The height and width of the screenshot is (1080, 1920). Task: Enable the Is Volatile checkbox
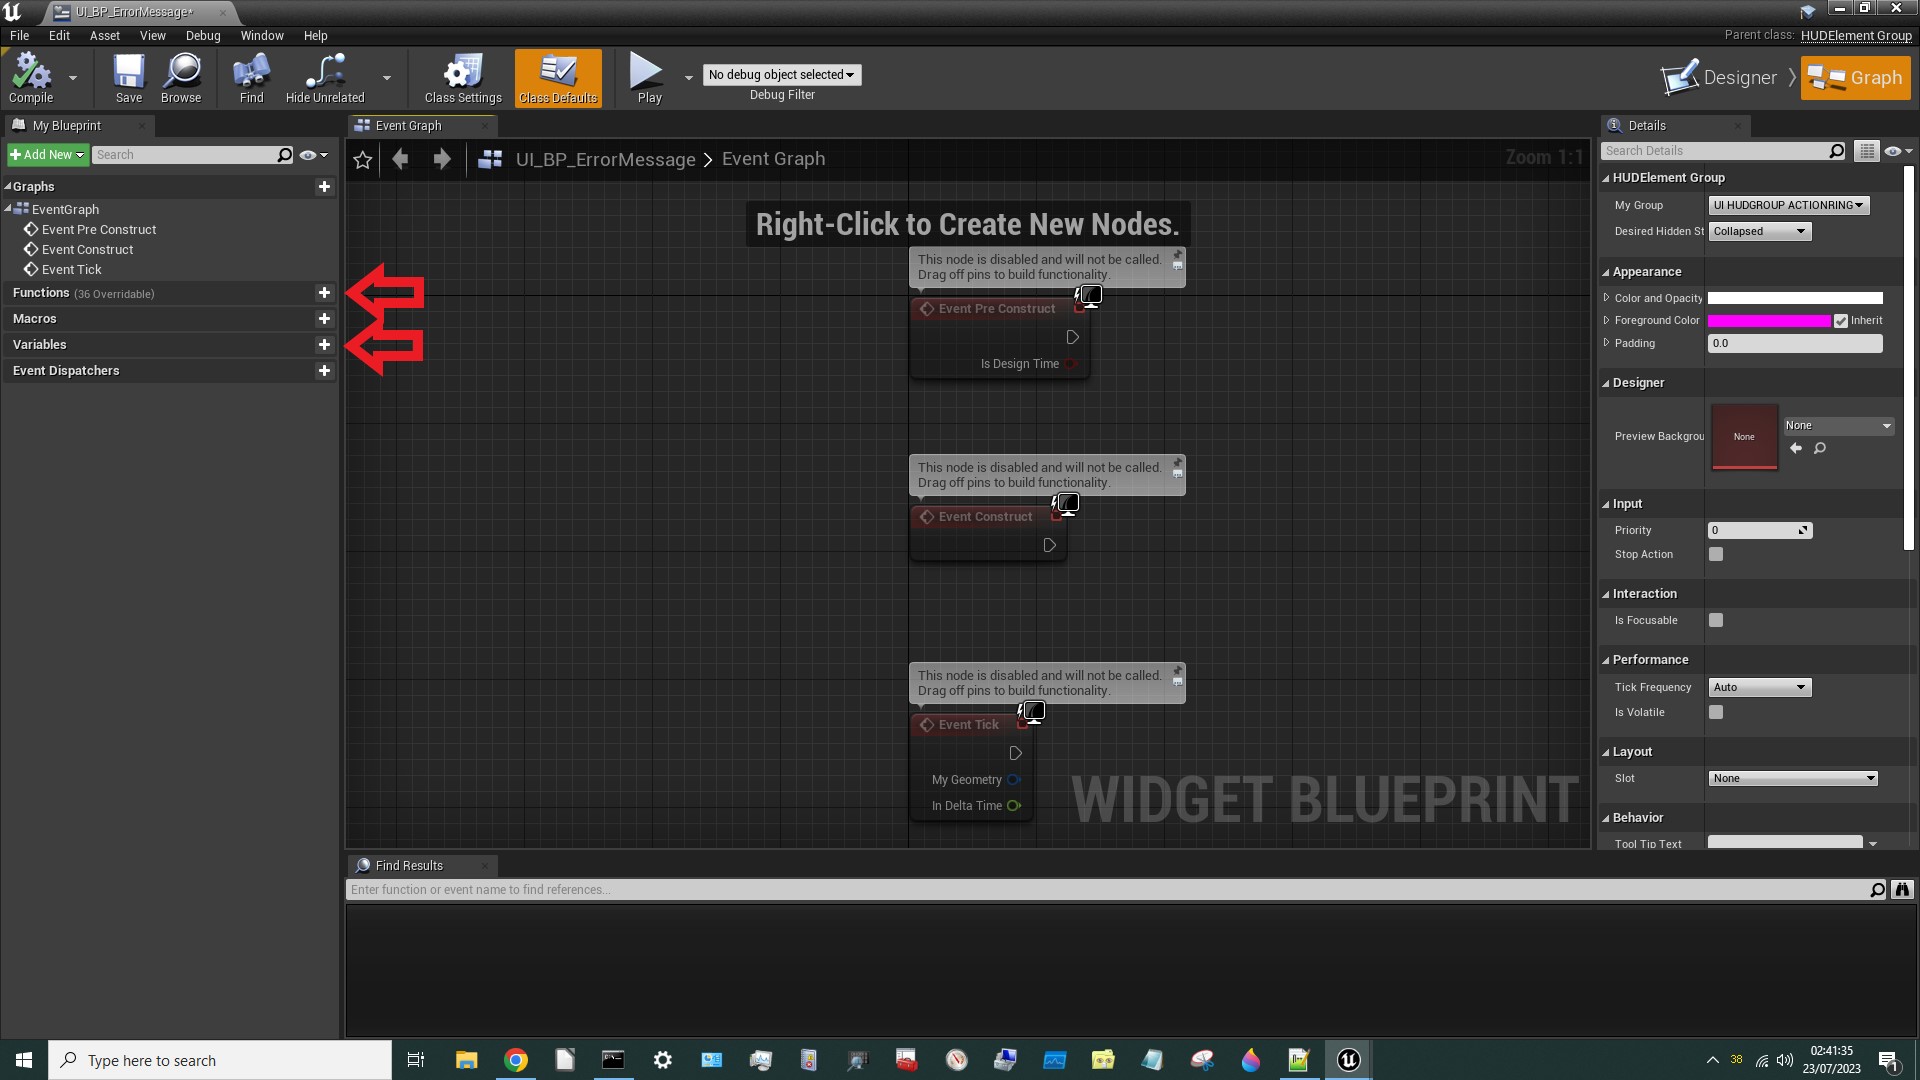[1716, 713]
